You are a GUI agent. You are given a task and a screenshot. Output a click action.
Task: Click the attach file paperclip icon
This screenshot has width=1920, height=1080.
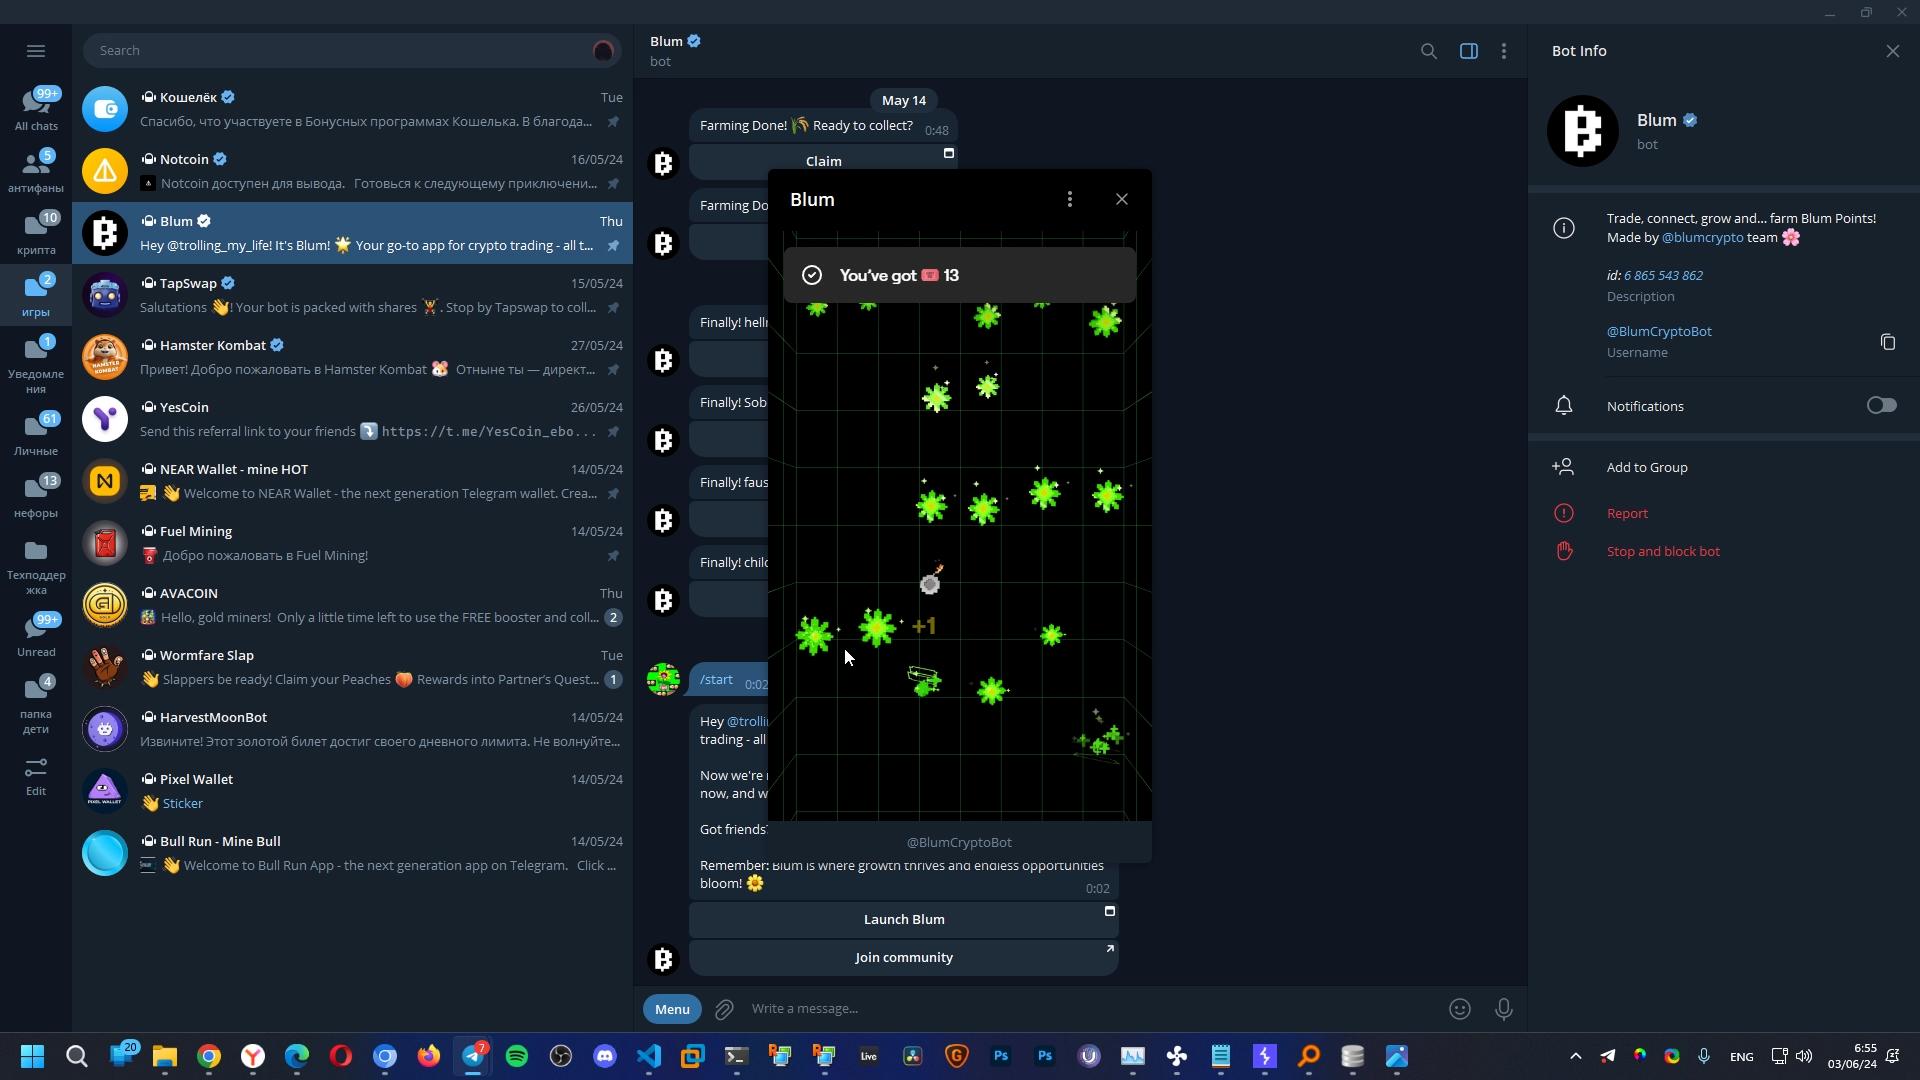click(x=725, y=1009)
